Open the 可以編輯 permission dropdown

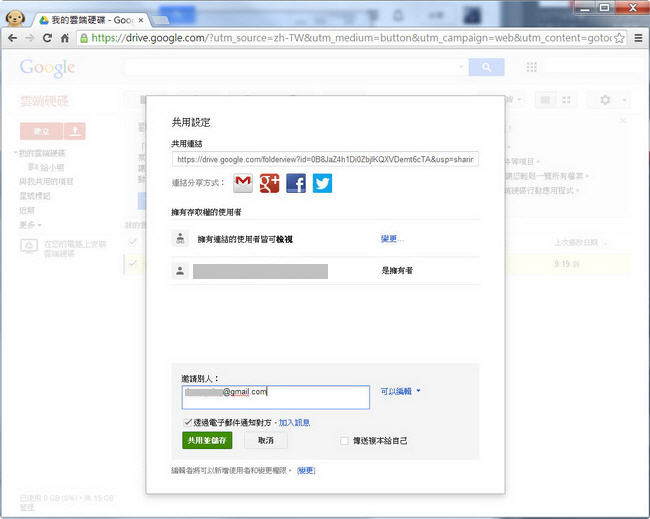[x=400, y=391]
